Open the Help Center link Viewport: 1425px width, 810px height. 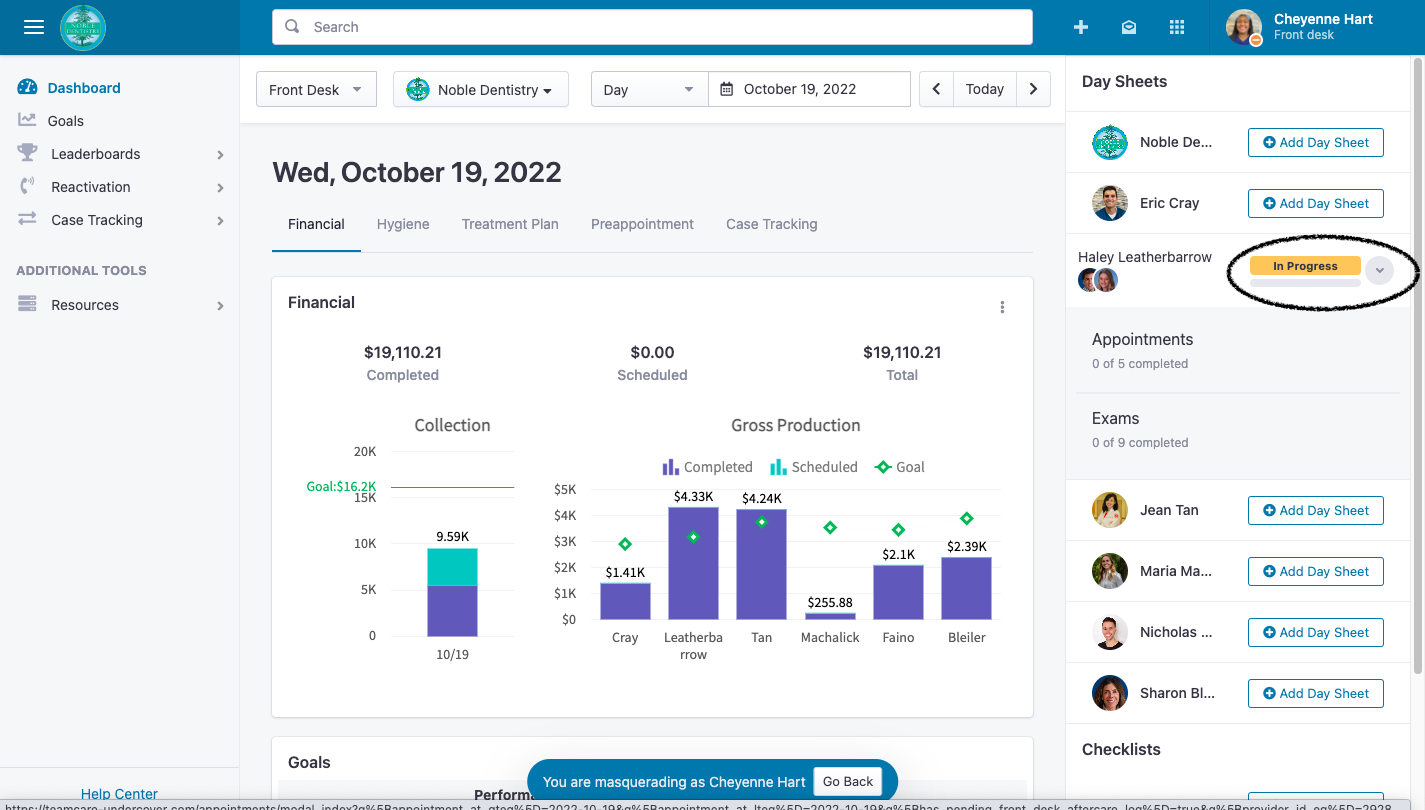pos(119,794)
